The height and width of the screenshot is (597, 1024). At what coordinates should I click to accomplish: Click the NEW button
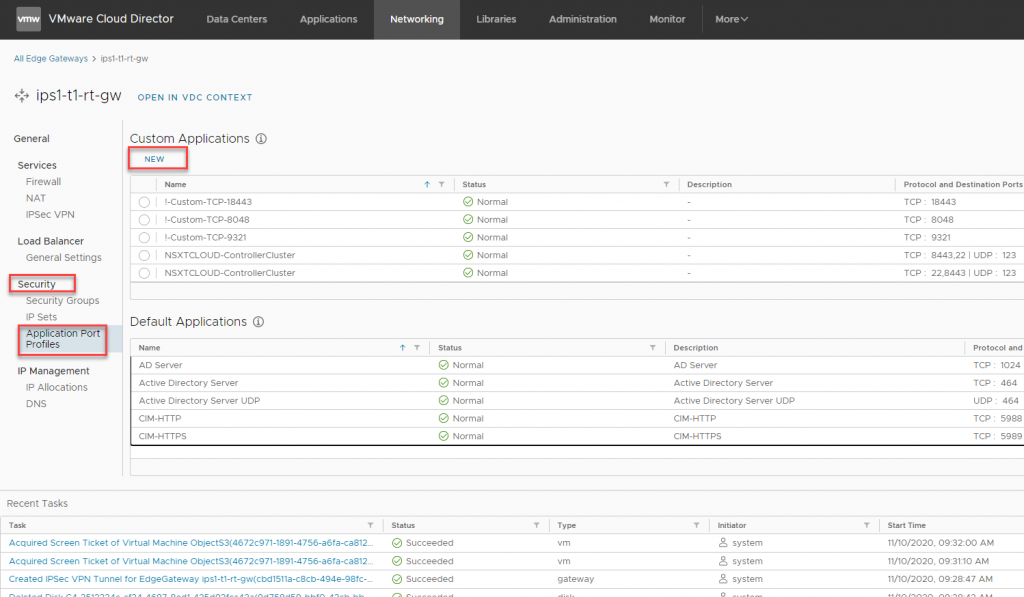[x=154, y=159]
